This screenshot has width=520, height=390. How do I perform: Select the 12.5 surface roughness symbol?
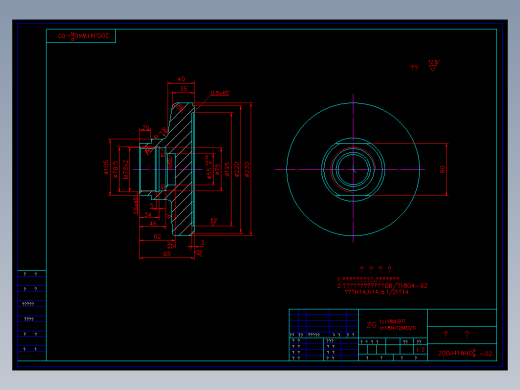(434, 65)
